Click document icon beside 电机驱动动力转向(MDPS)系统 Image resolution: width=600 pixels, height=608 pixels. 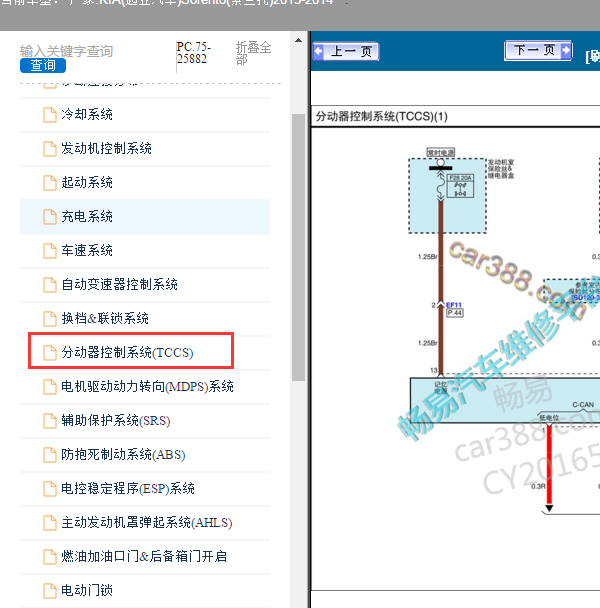[x=50, y=387]
